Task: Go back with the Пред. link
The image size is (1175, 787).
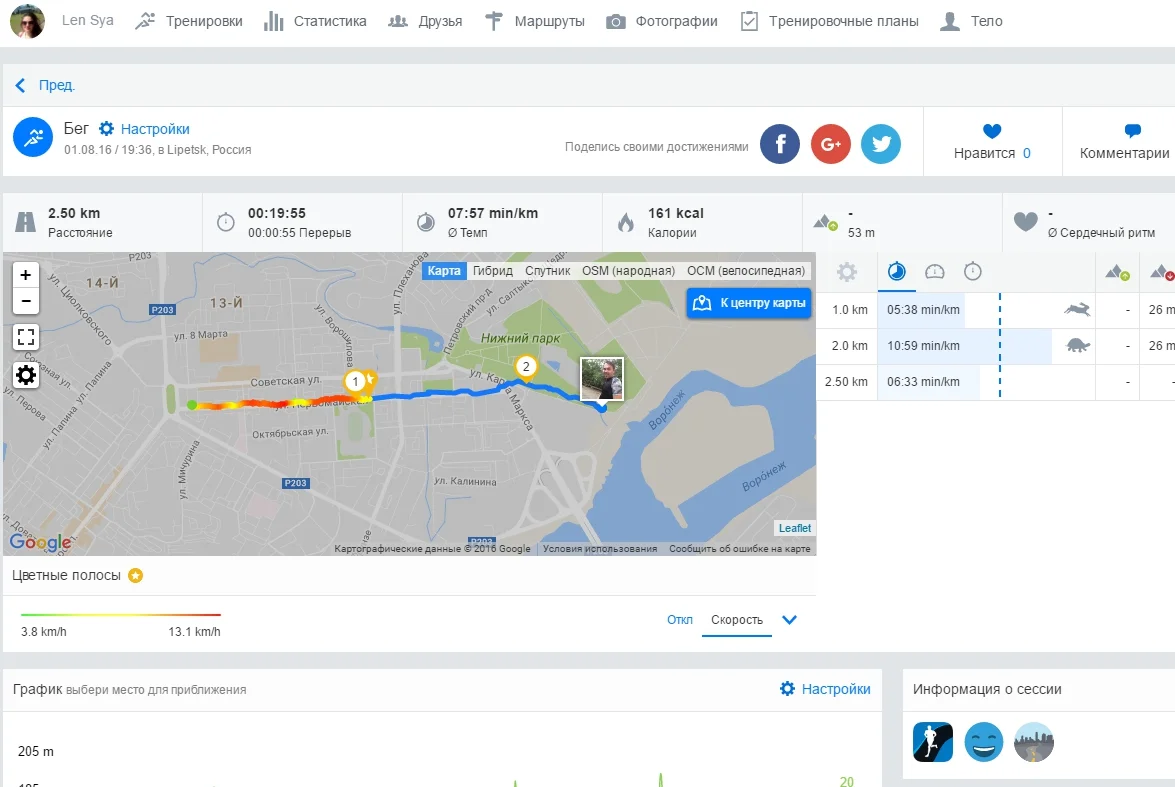Action: click(x=45, y=85)
